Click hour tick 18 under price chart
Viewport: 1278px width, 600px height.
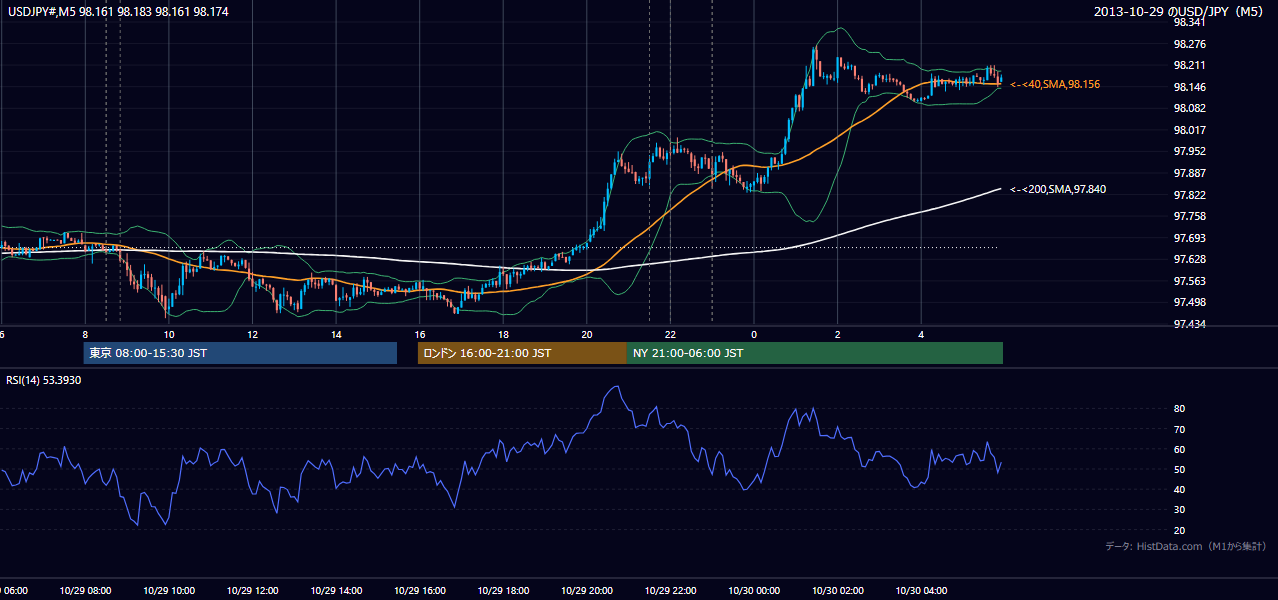tap(503, 334)
